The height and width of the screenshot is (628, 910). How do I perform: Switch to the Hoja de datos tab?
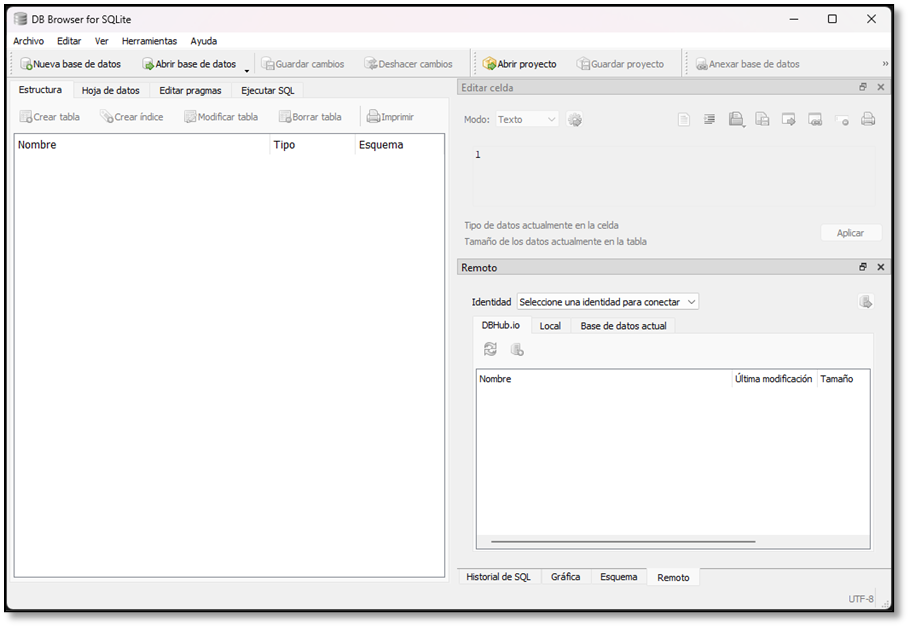click(110, 91)
